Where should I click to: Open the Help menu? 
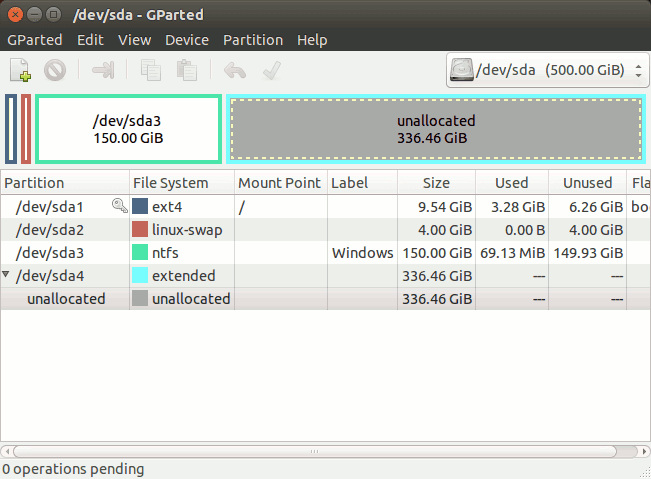[x=312, y=40]
